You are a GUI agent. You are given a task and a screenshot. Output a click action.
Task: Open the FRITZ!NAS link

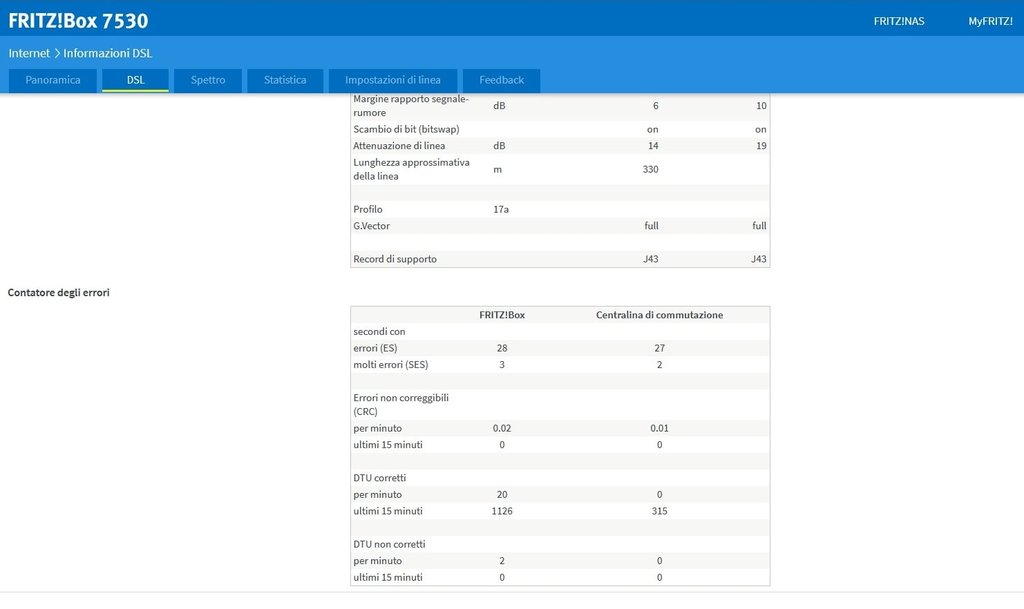[896, 21]
